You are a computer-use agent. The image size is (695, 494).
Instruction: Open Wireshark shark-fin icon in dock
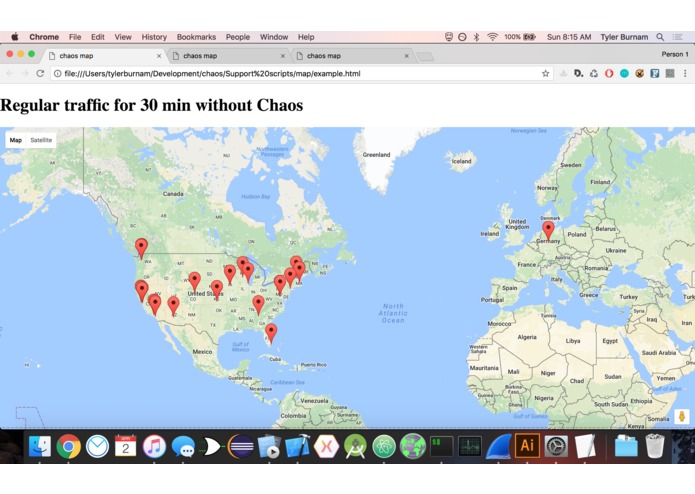499,446
